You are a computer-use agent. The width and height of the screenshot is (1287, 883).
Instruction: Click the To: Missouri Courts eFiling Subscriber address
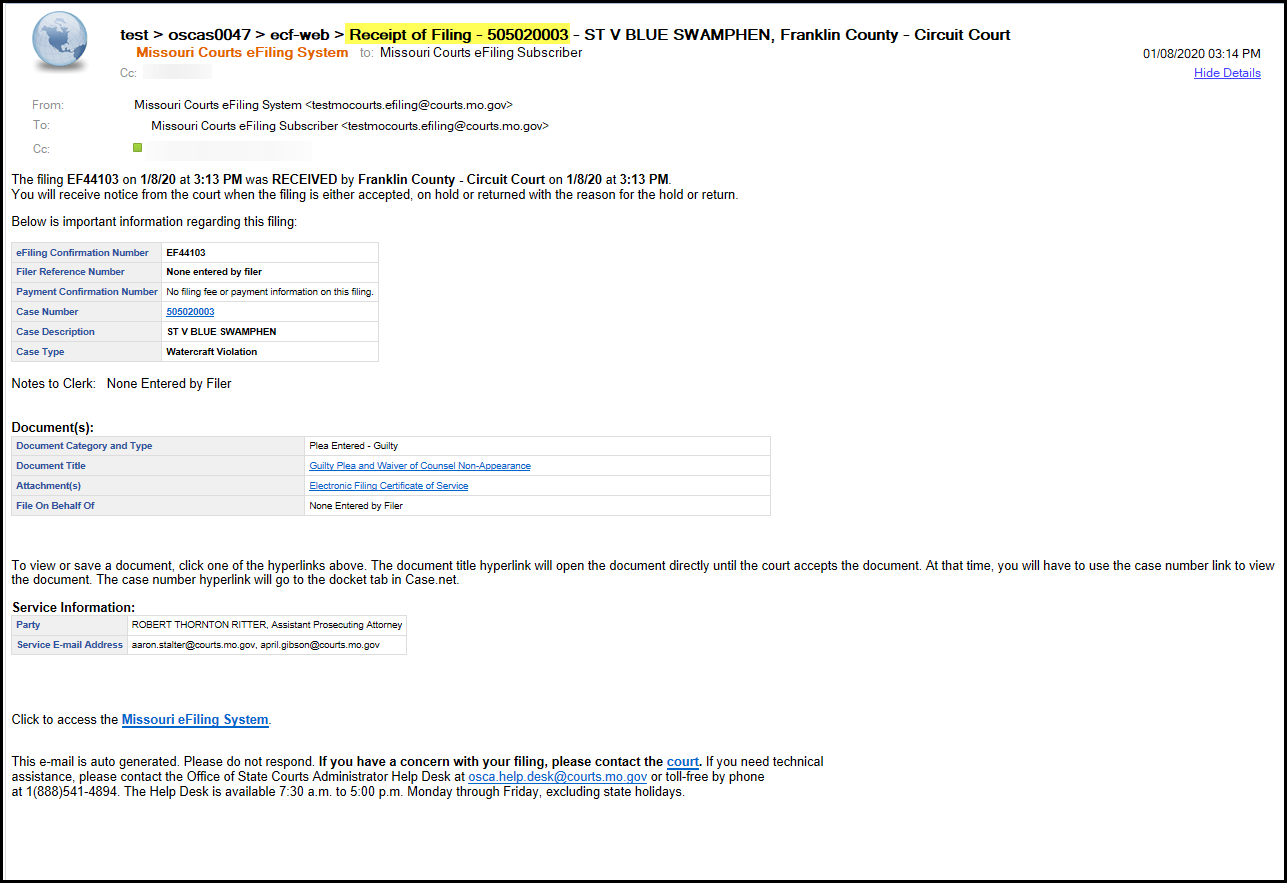point(350,126)
